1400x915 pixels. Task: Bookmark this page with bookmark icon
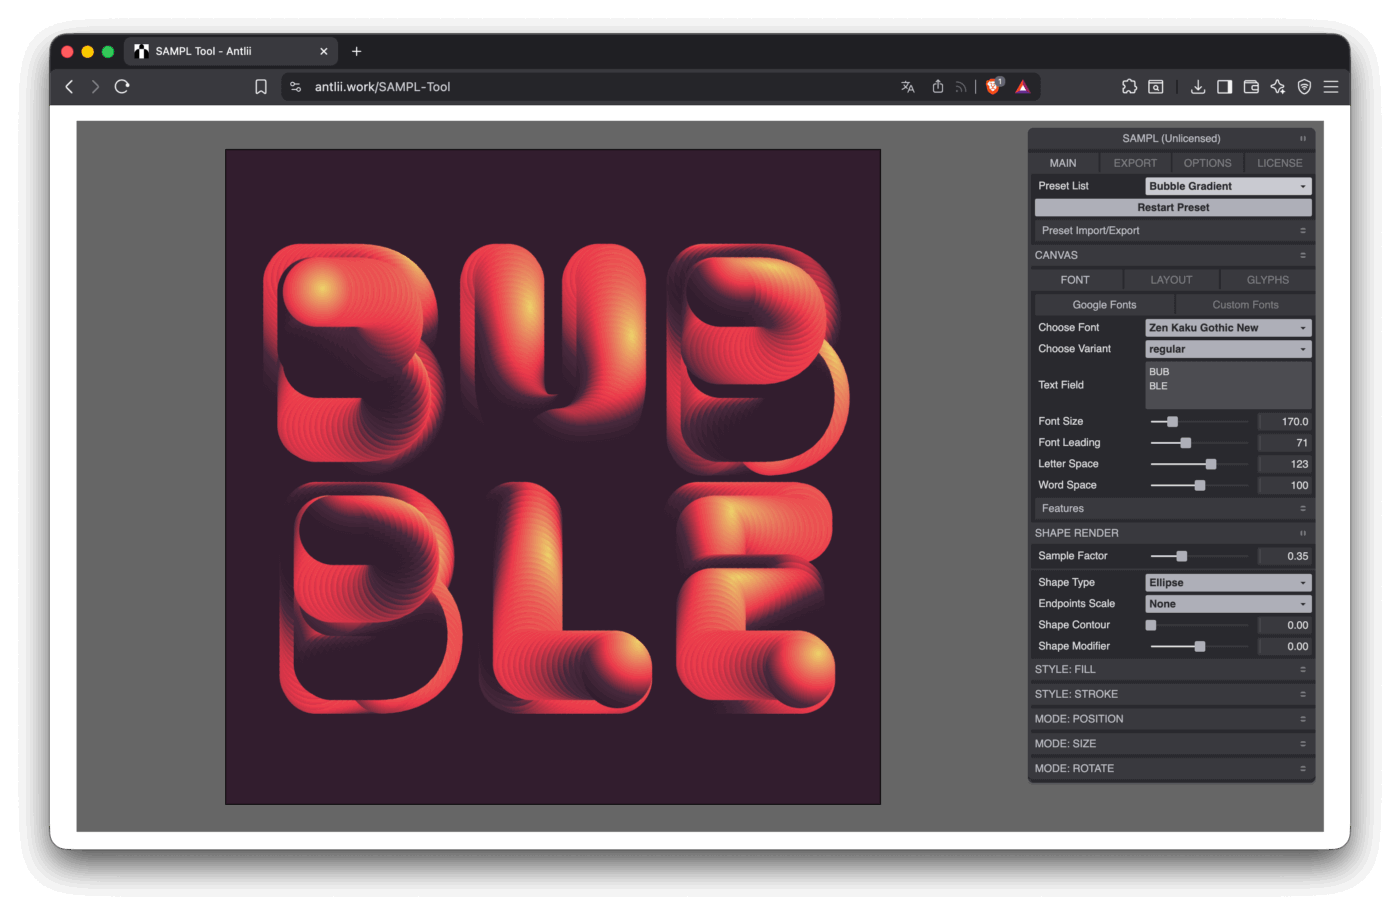click(261, 87)
